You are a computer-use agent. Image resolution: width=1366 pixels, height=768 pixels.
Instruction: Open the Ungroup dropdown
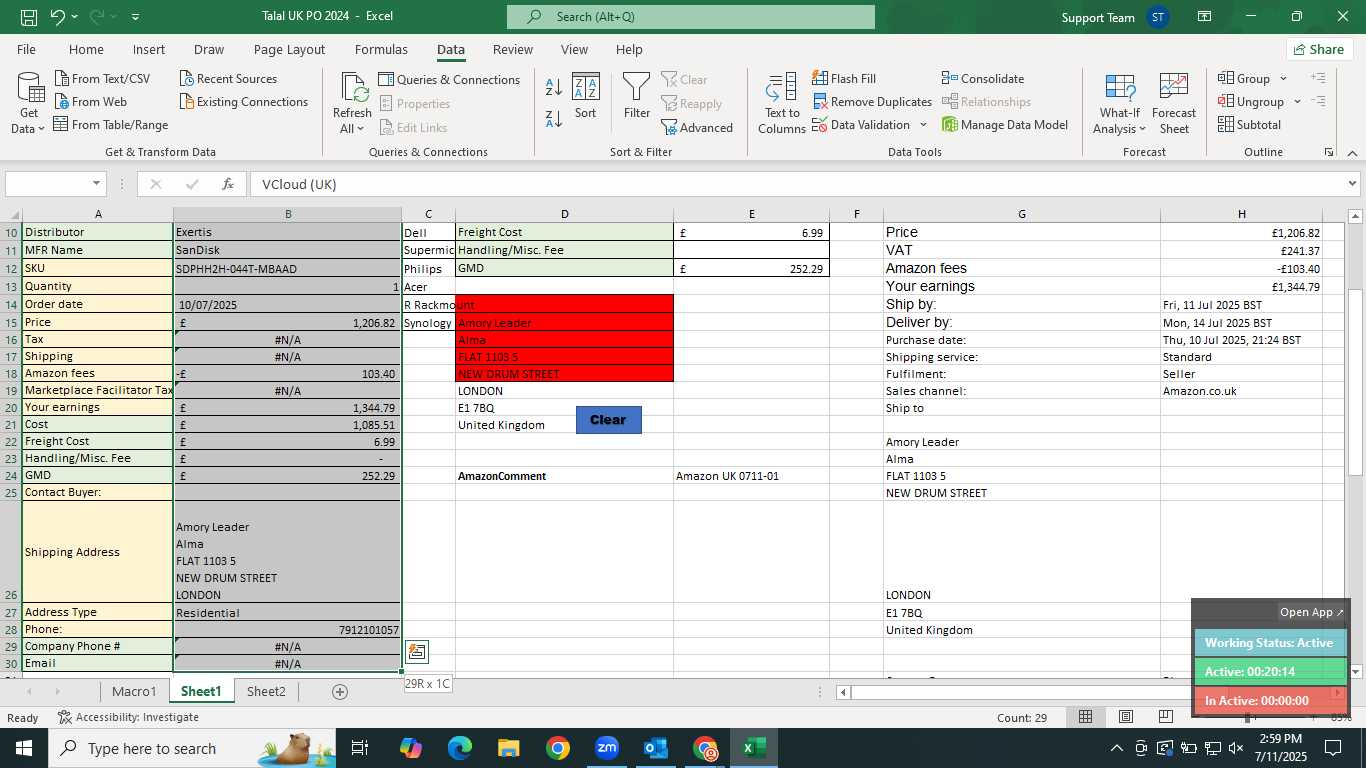tap(1259, 102)
